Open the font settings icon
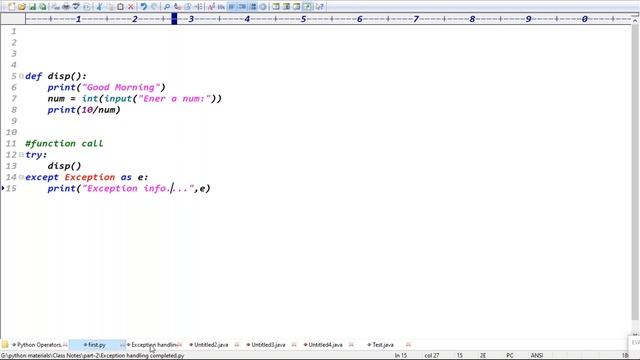 (x=211, y=7)
